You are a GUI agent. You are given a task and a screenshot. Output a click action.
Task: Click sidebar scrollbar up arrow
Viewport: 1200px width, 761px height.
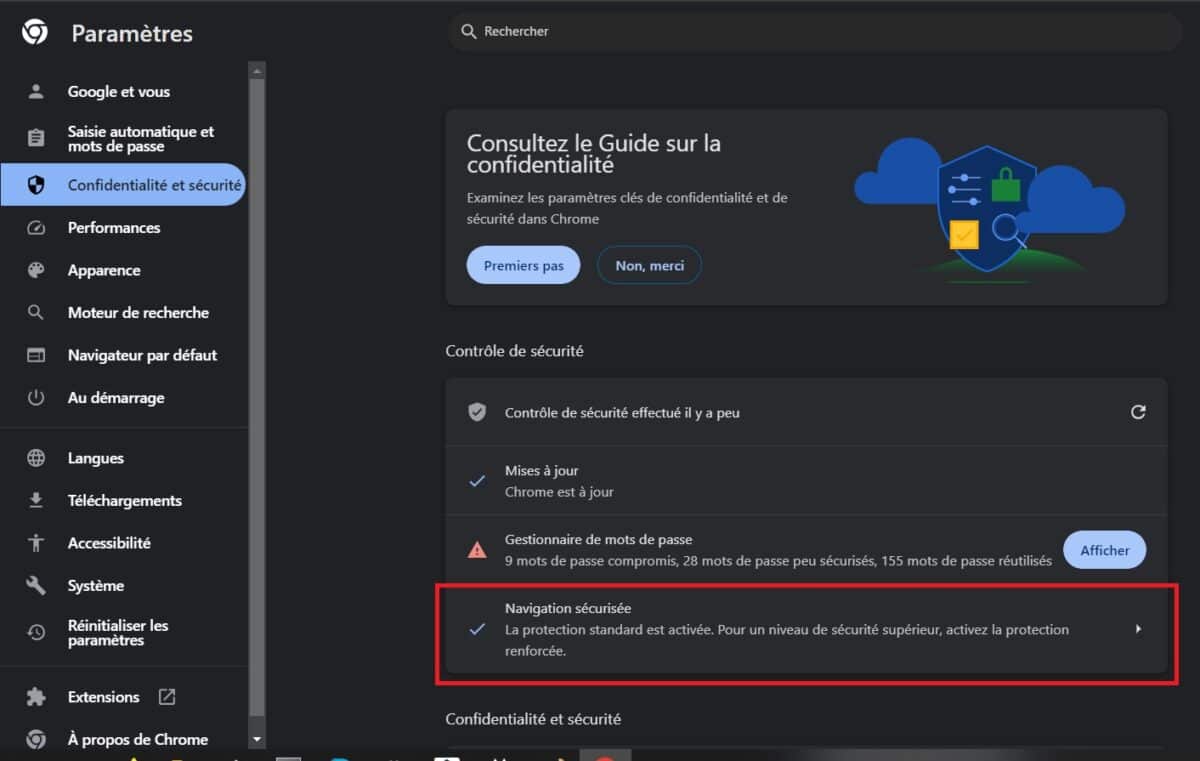[258, 70]
